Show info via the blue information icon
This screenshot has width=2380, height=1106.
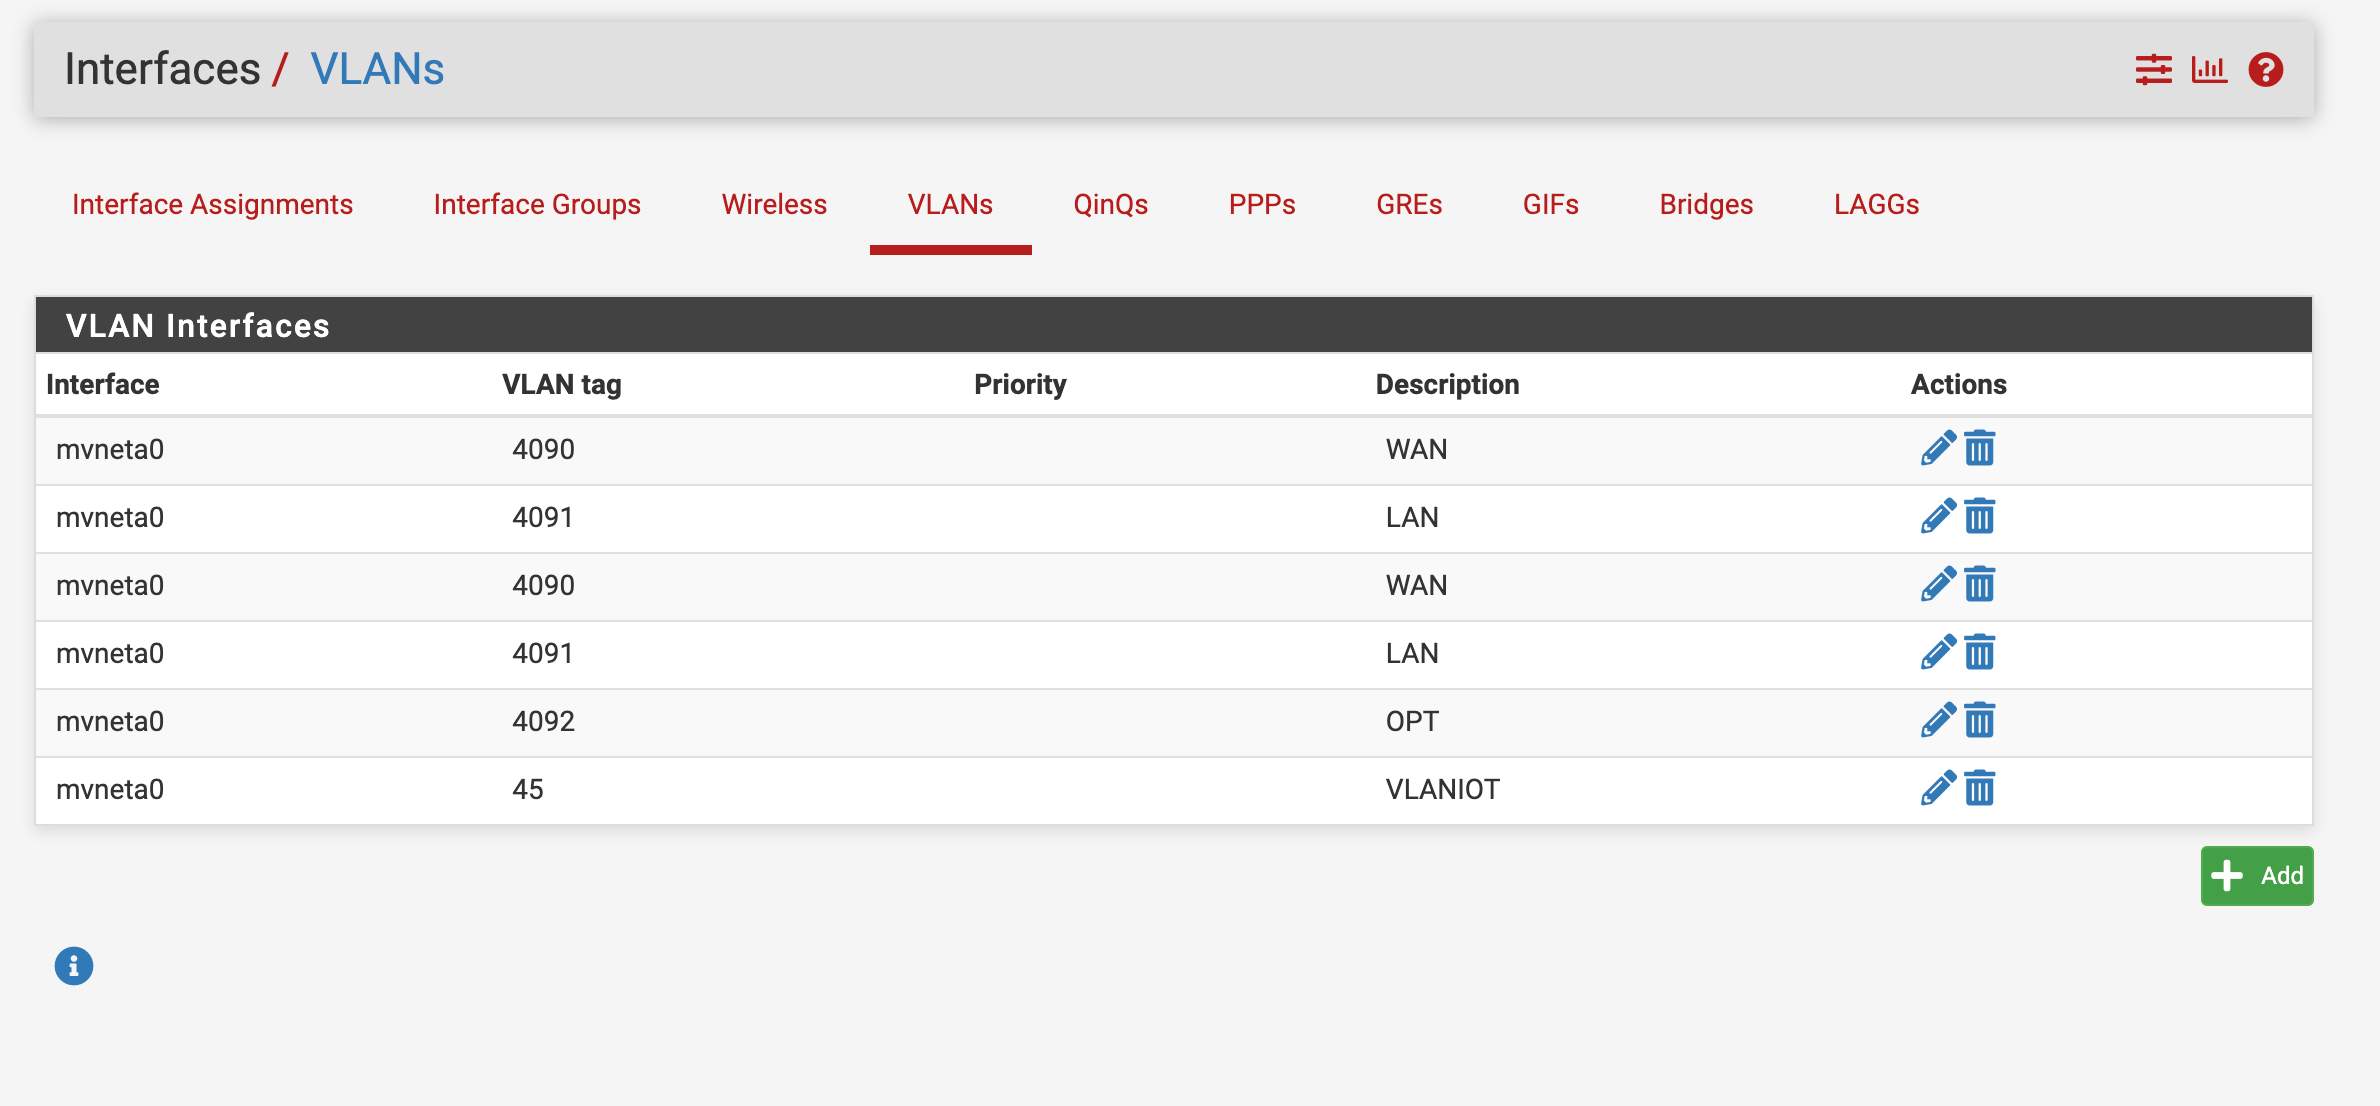pyautogui.click(x=74, y=966)
